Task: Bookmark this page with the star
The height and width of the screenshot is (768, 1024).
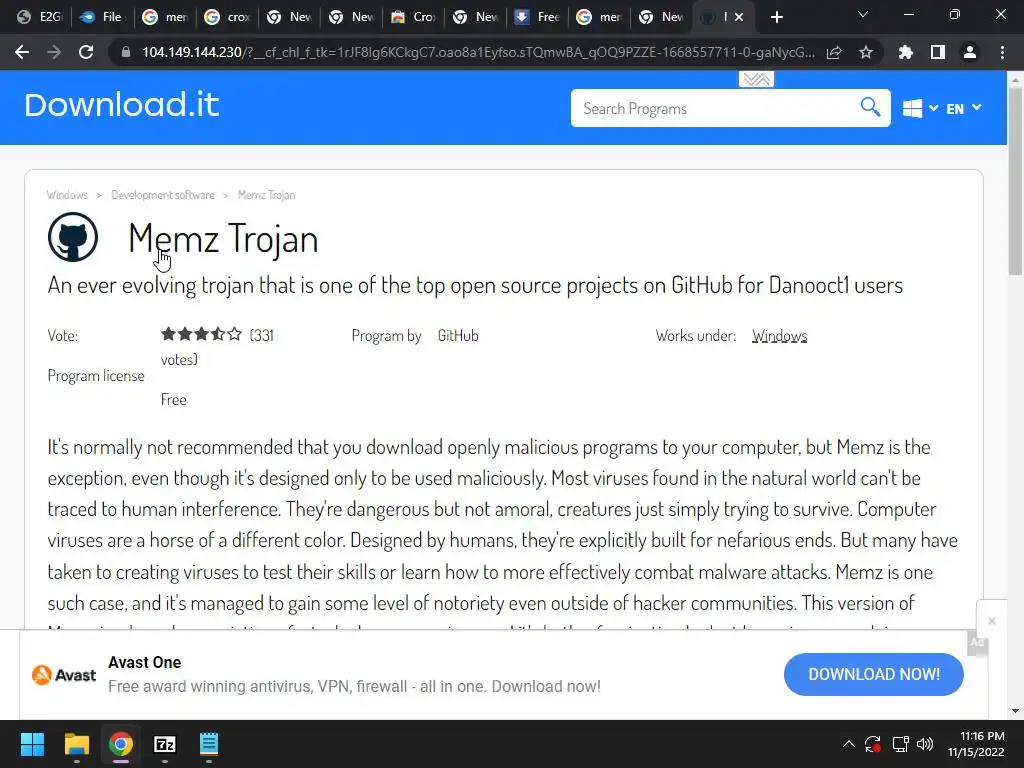Action: click(866, 52)
